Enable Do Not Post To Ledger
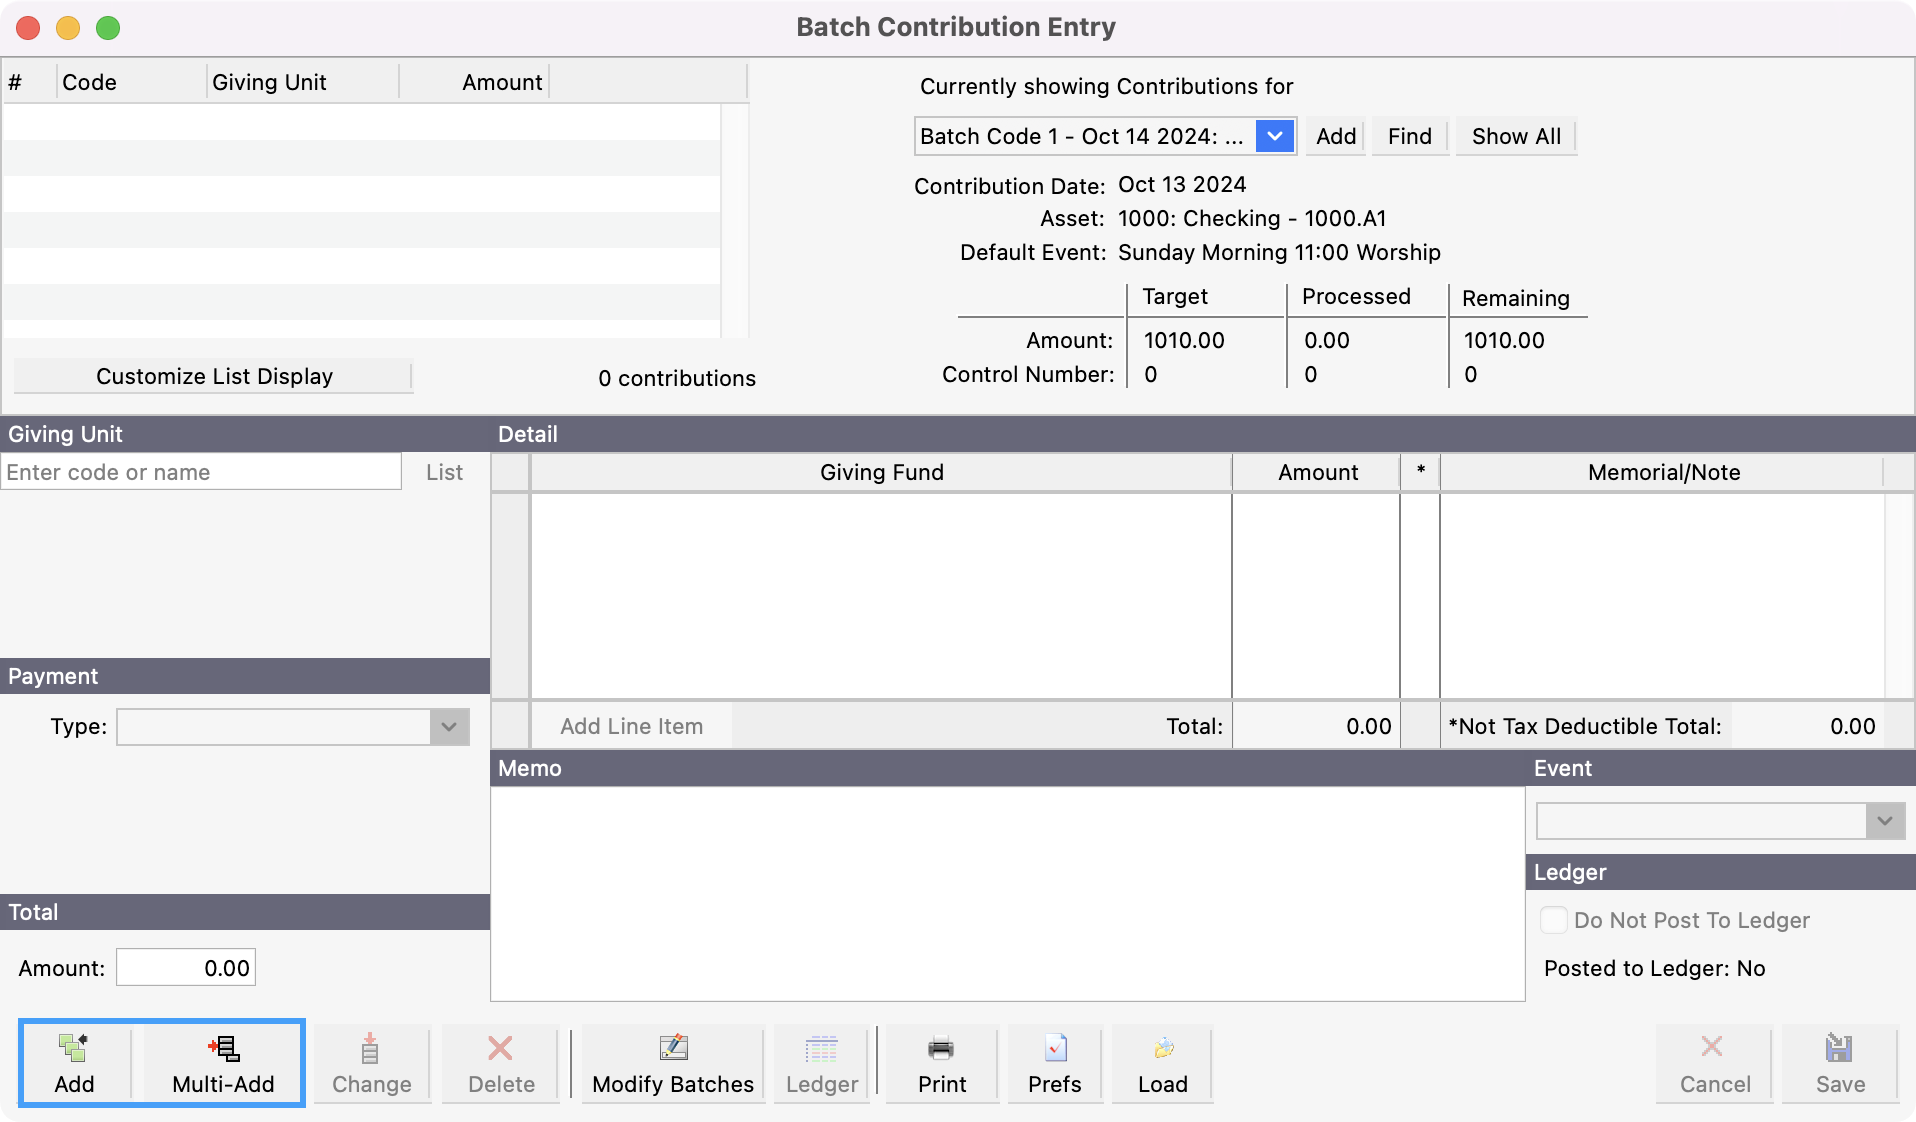The height and width of the screenshot is (1122, 1916). [x=1554, y=920]
